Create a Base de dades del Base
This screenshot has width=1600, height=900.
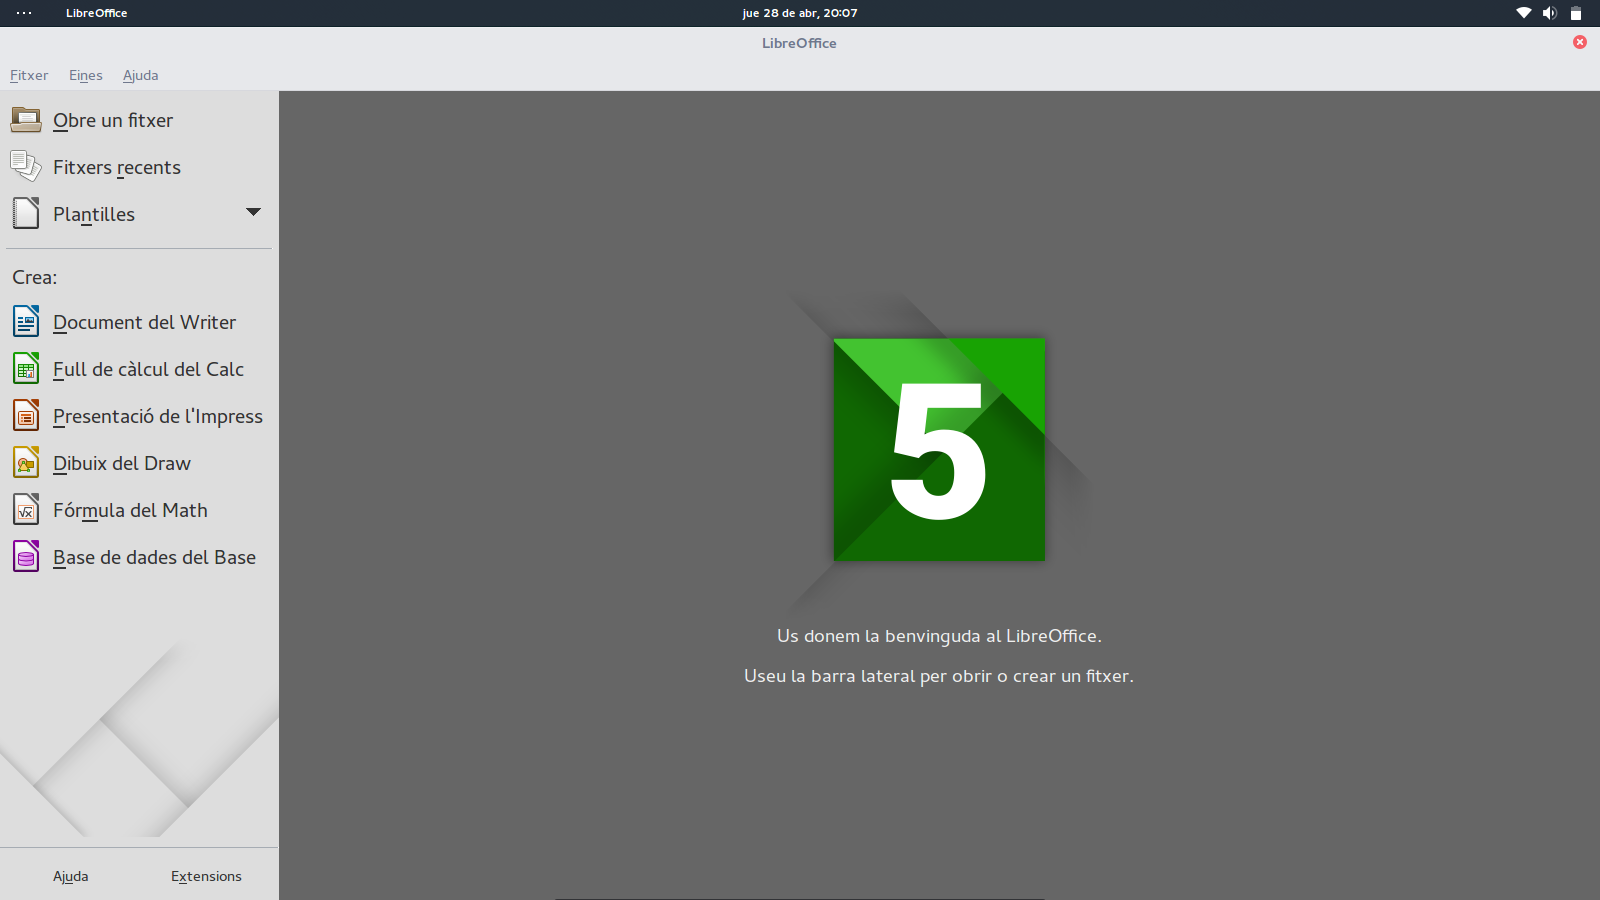pos(155,557)
